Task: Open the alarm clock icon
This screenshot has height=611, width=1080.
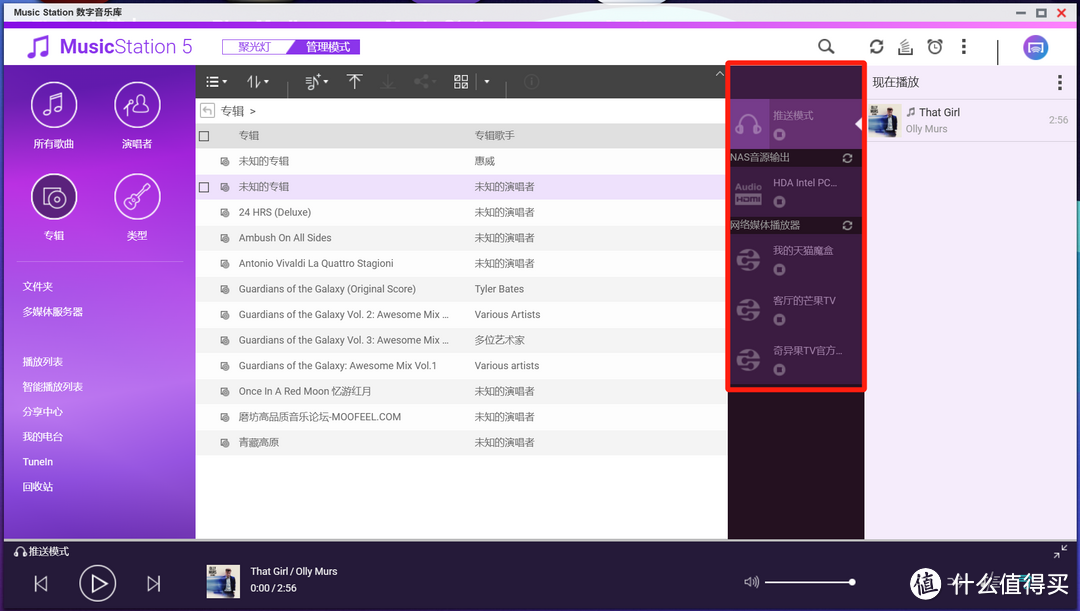Action: pyautogui.click(x=935, y=47)
